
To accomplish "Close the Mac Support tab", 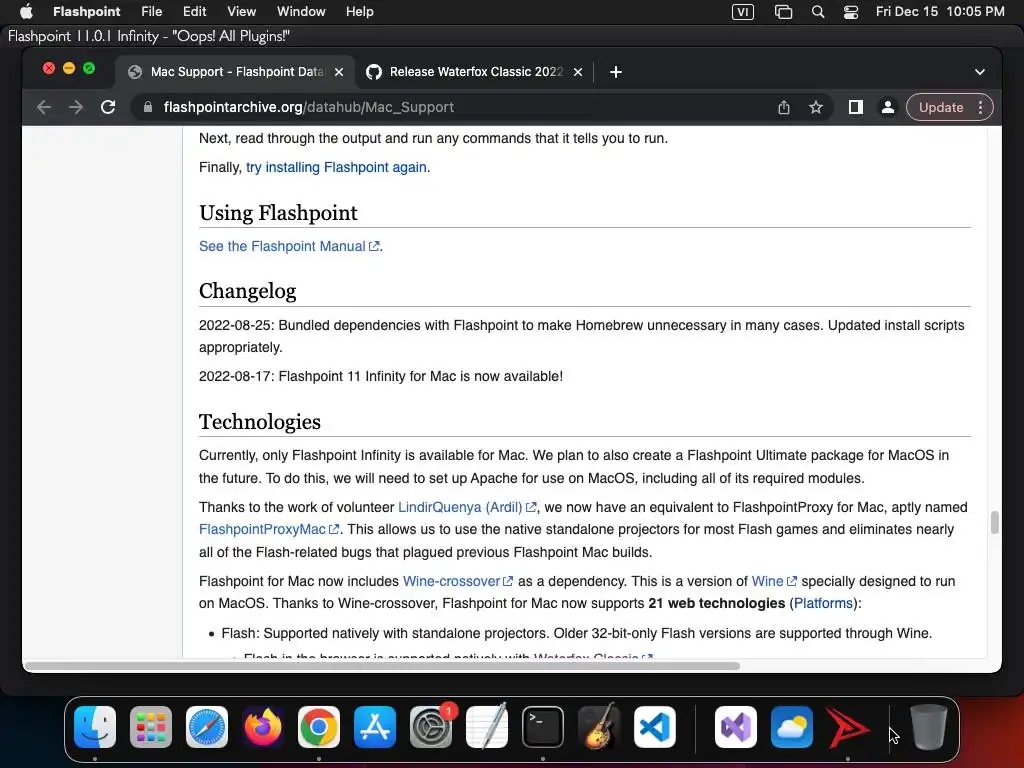I will pyautogui.click(x=339, y=72).
